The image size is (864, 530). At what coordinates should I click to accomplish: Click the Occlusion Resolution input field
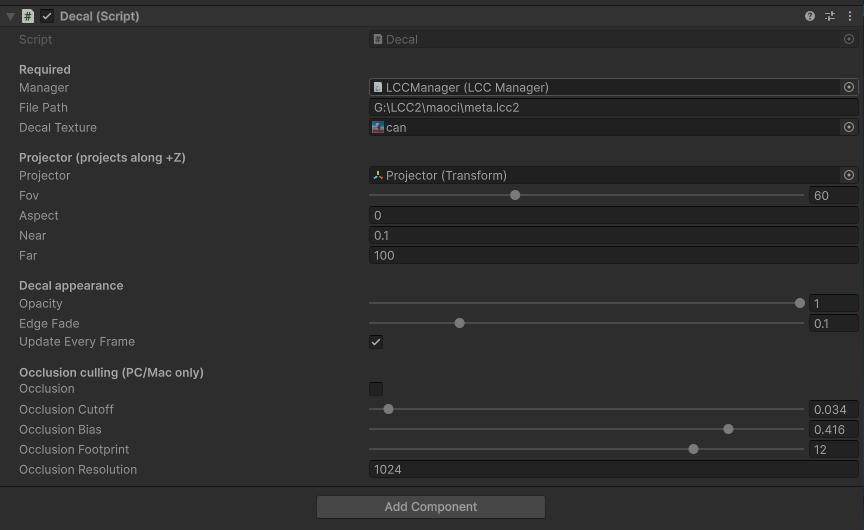(613, 469)
